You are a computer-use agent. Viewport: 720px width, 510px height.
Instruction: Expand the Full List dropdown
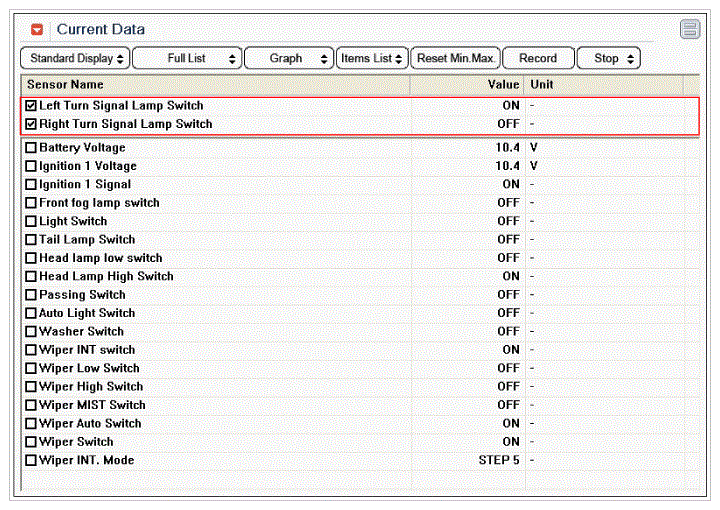(187, 59)
